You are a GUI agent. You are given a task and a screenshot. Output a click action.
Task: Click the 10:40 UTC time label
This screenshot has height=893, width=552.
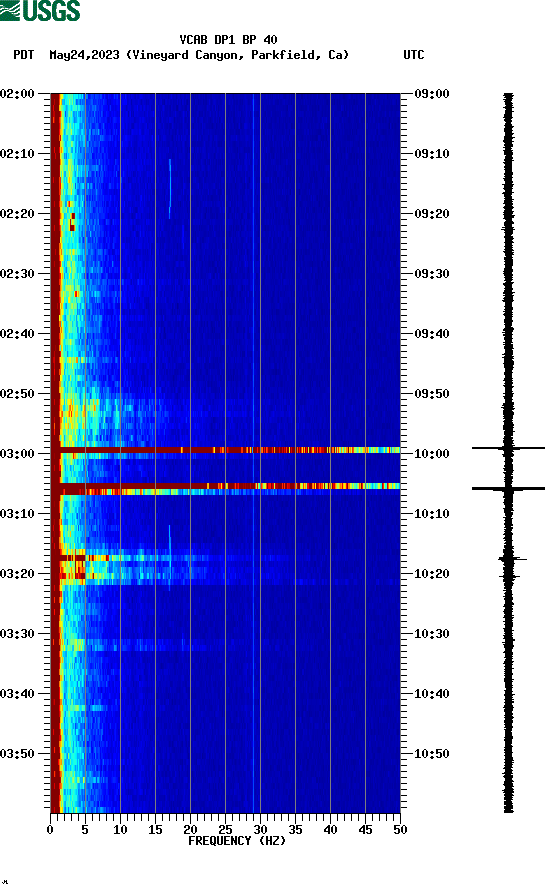click(x=432, y=694)
